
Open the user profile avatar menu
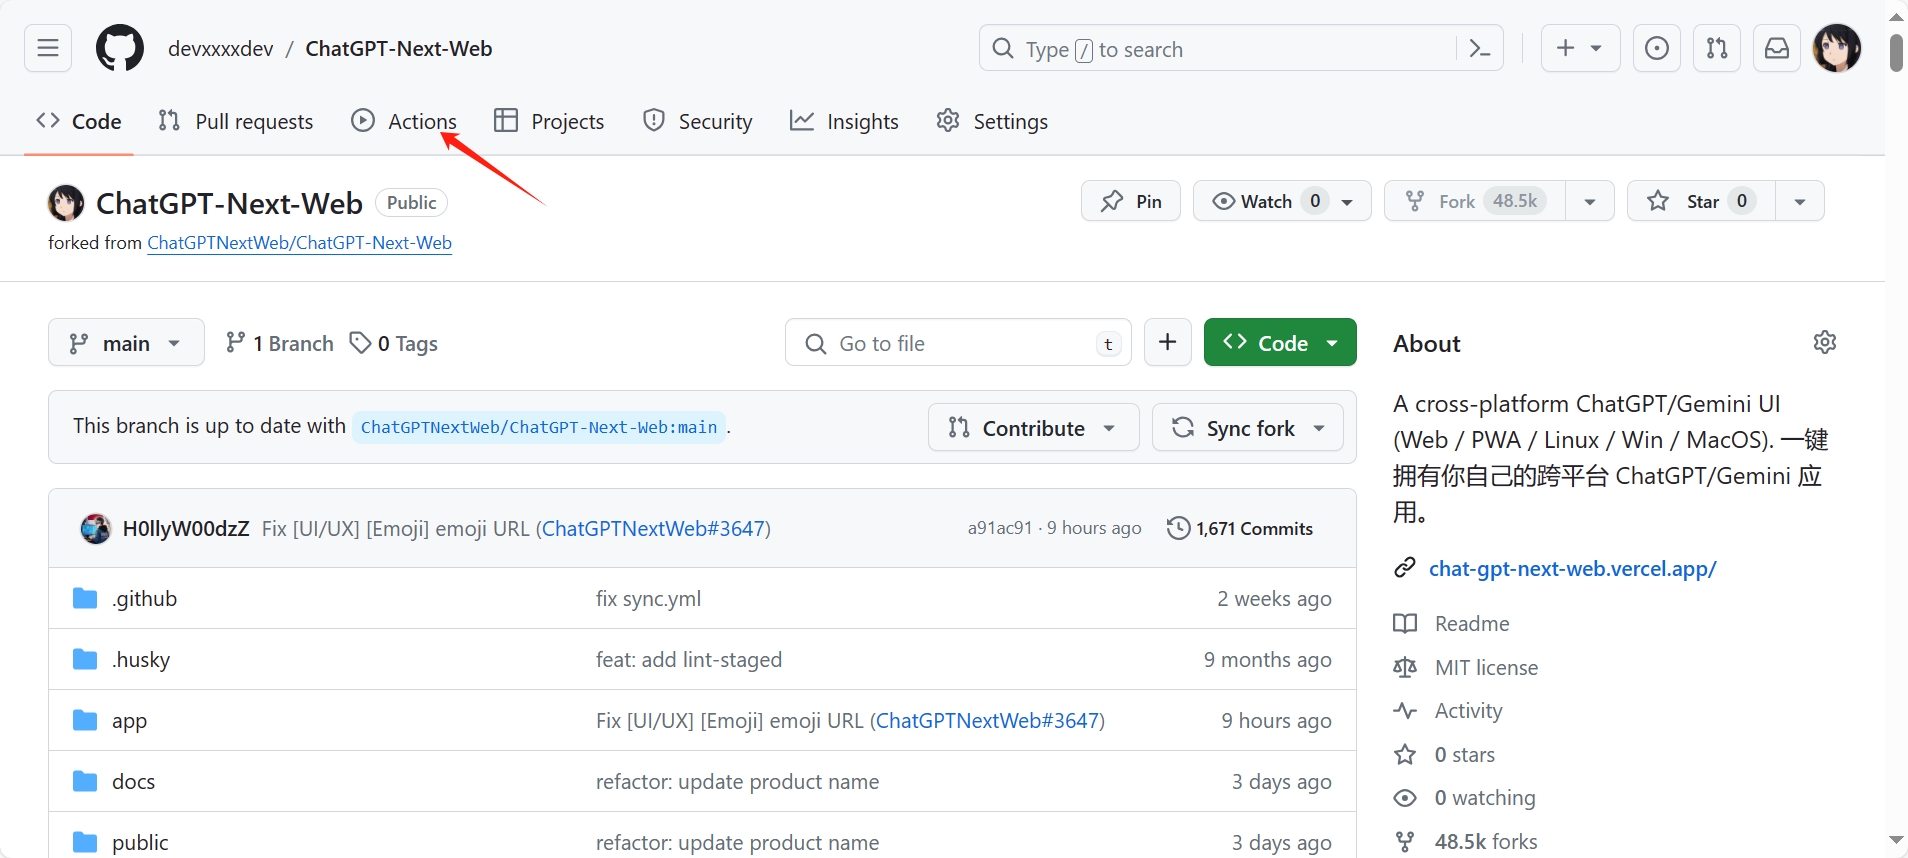tap(1837, 48)
